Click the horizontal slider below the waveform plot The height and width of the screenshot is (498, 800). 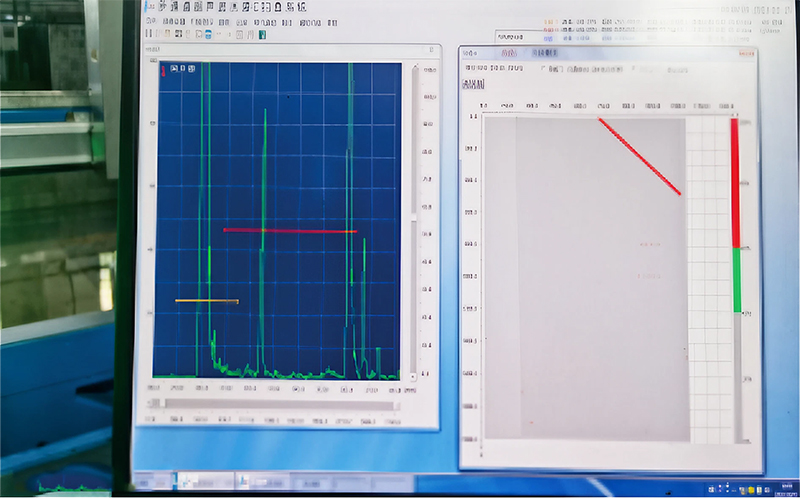click(272, 405)
